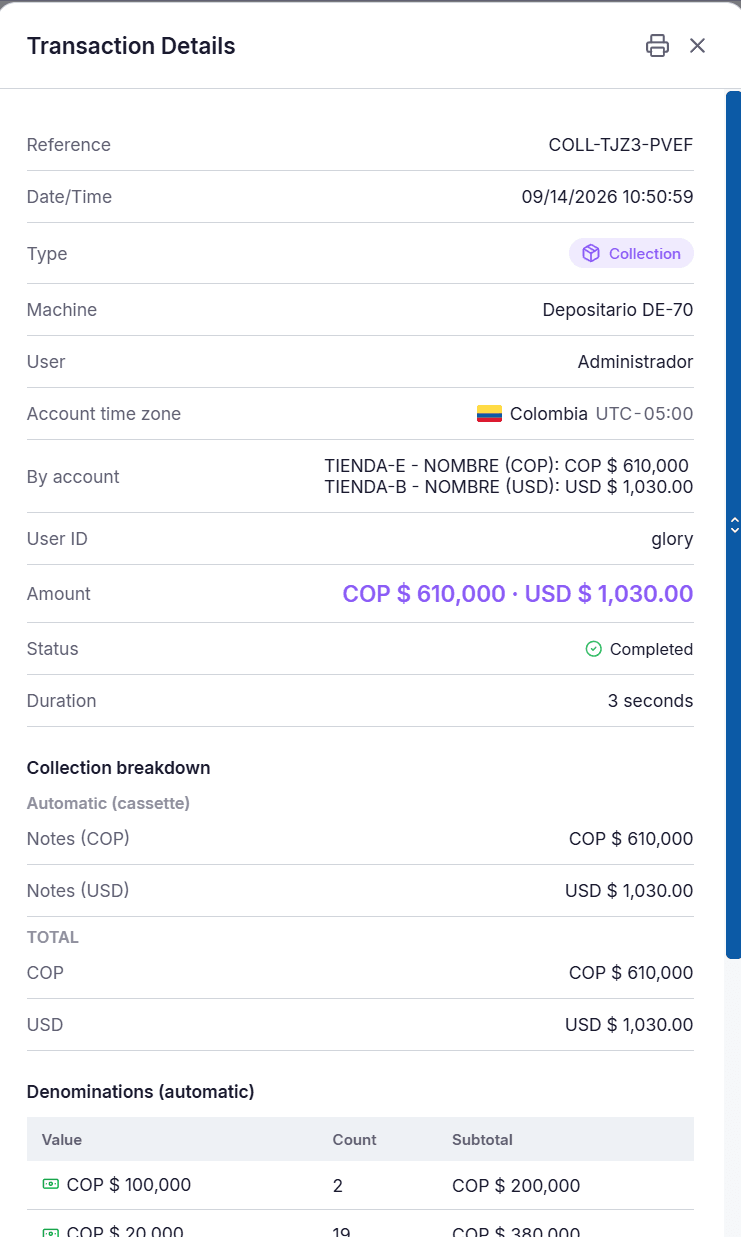The image size is (741, 1237).
Task: Click the banknote icon beside COP $ 20,000
Action: click(x=50, y=1231)
